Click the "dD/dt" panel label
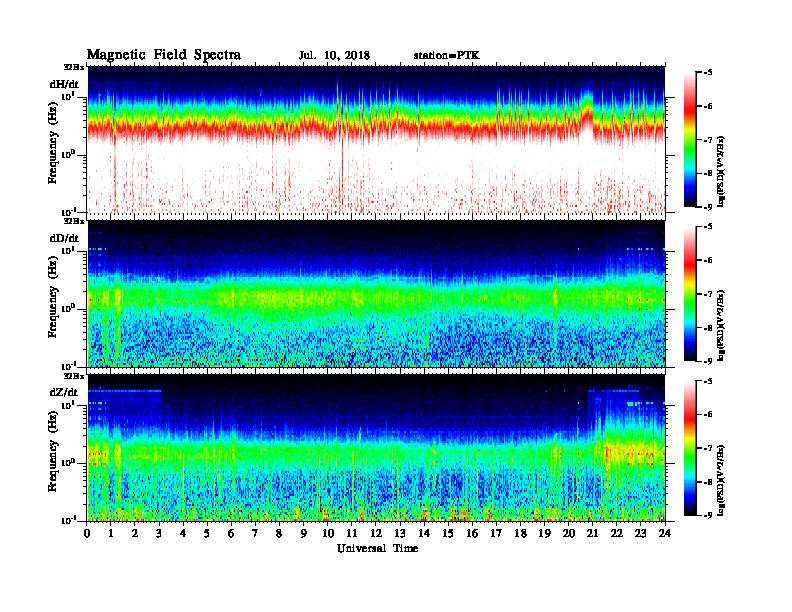The image size is (792, 612). click(x=64, y=238)
